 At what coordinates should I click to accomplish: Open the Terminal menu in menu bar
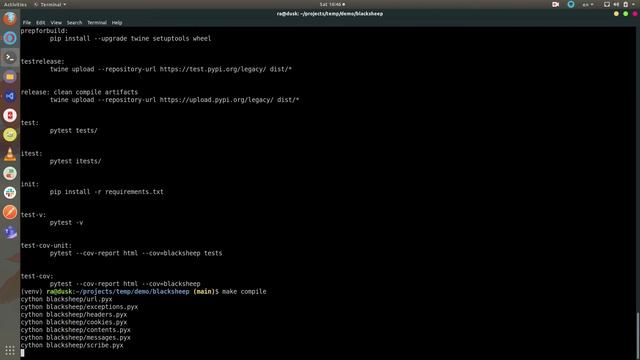(97, 23)
